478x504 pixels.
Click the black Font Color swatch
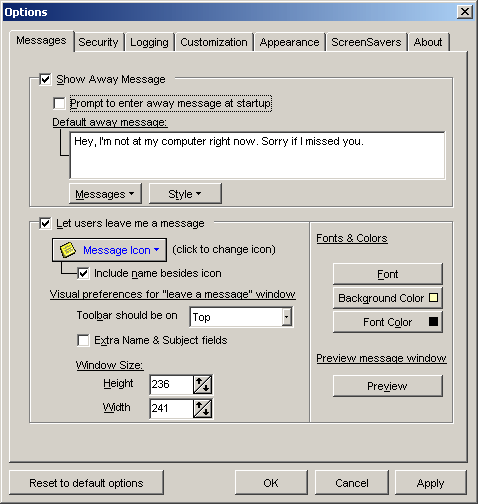pyautogui.click(x=433, y=322)
